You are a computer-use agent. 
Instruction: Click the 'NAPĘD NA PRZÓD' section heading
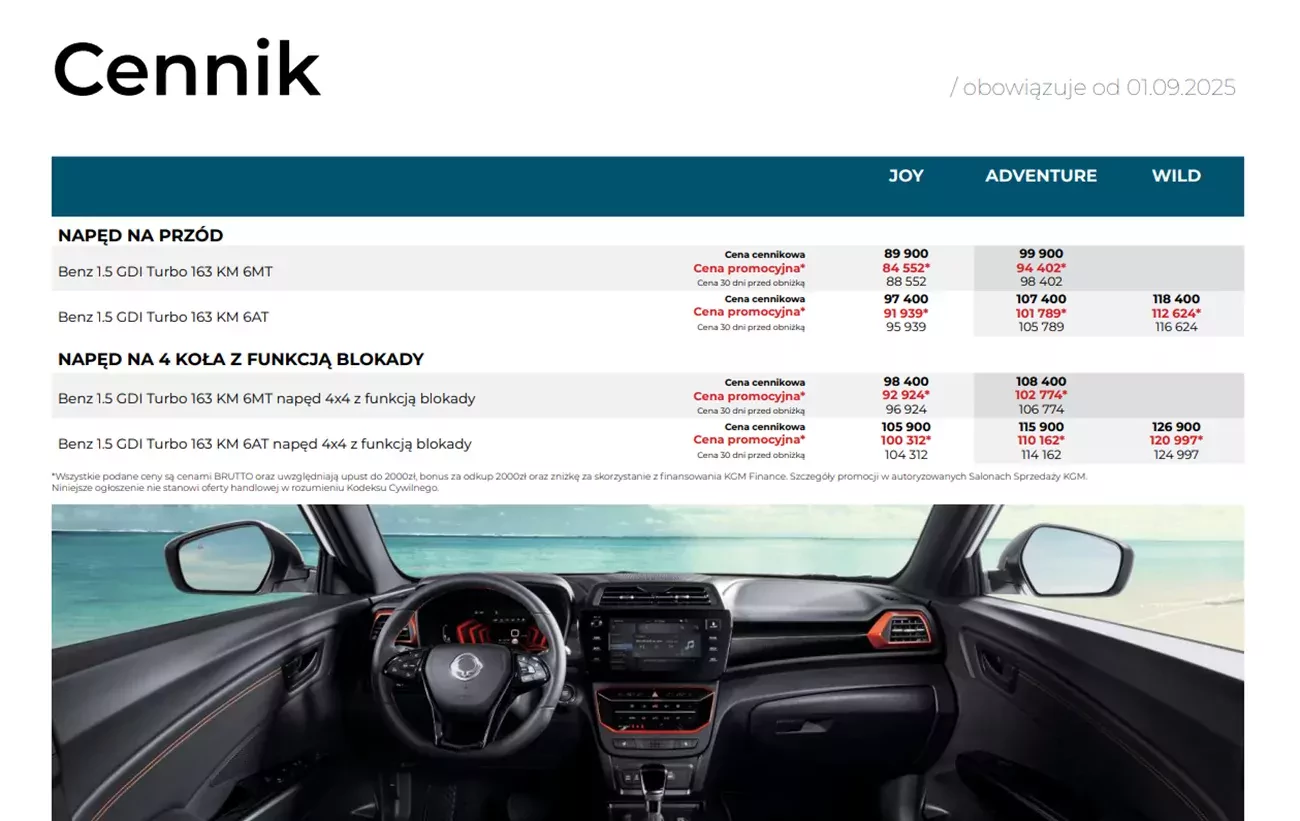[140, 236]
